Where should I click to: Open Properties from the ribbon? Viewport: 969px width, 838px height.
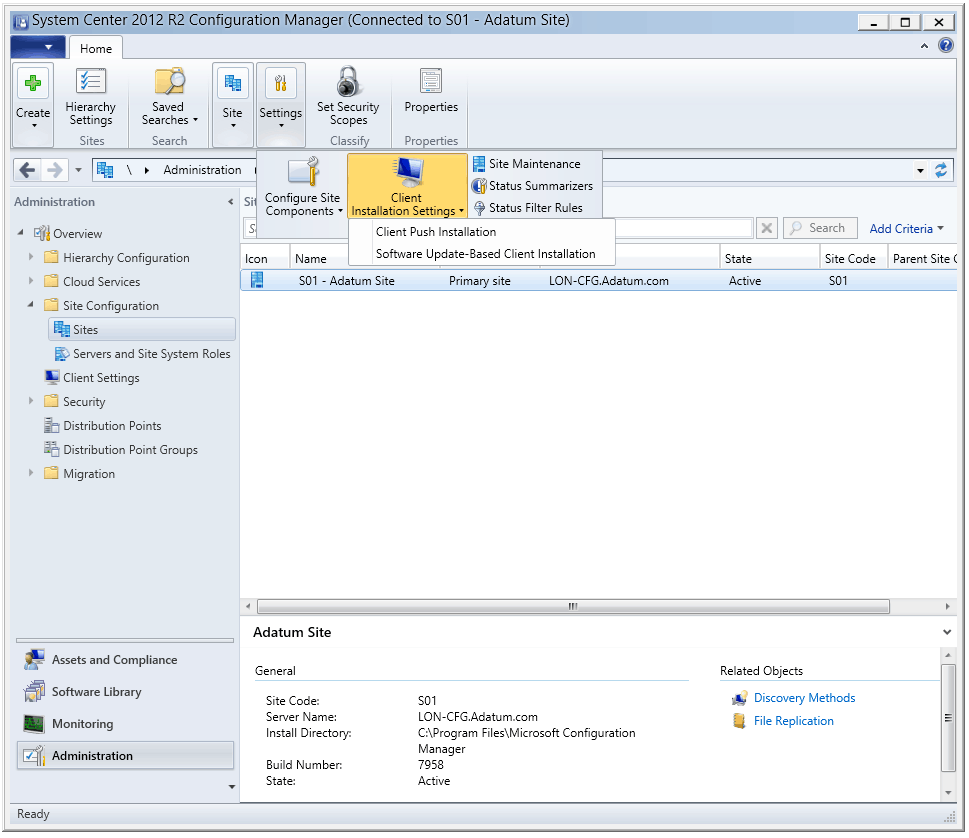click(x=431, y=90)
